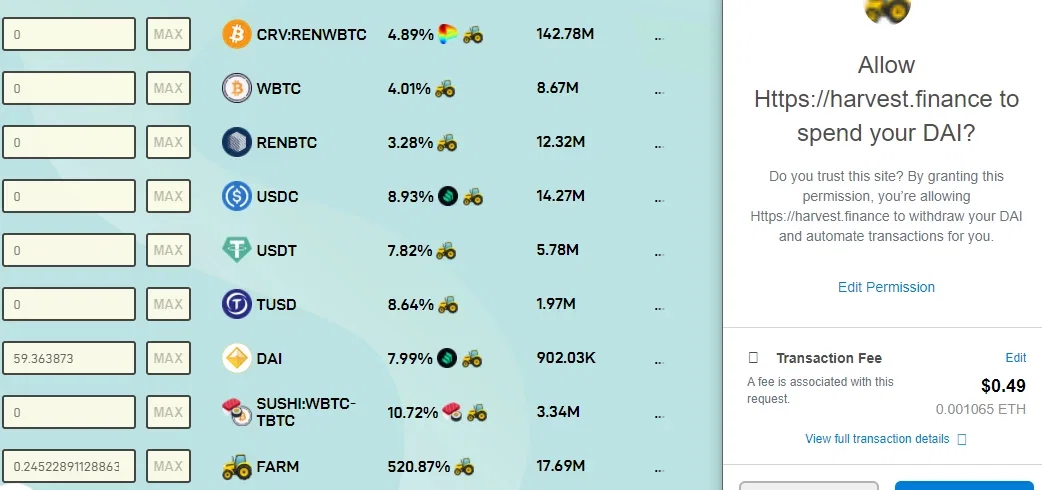Click MAX button for the USDC row

tap(168, 196)
